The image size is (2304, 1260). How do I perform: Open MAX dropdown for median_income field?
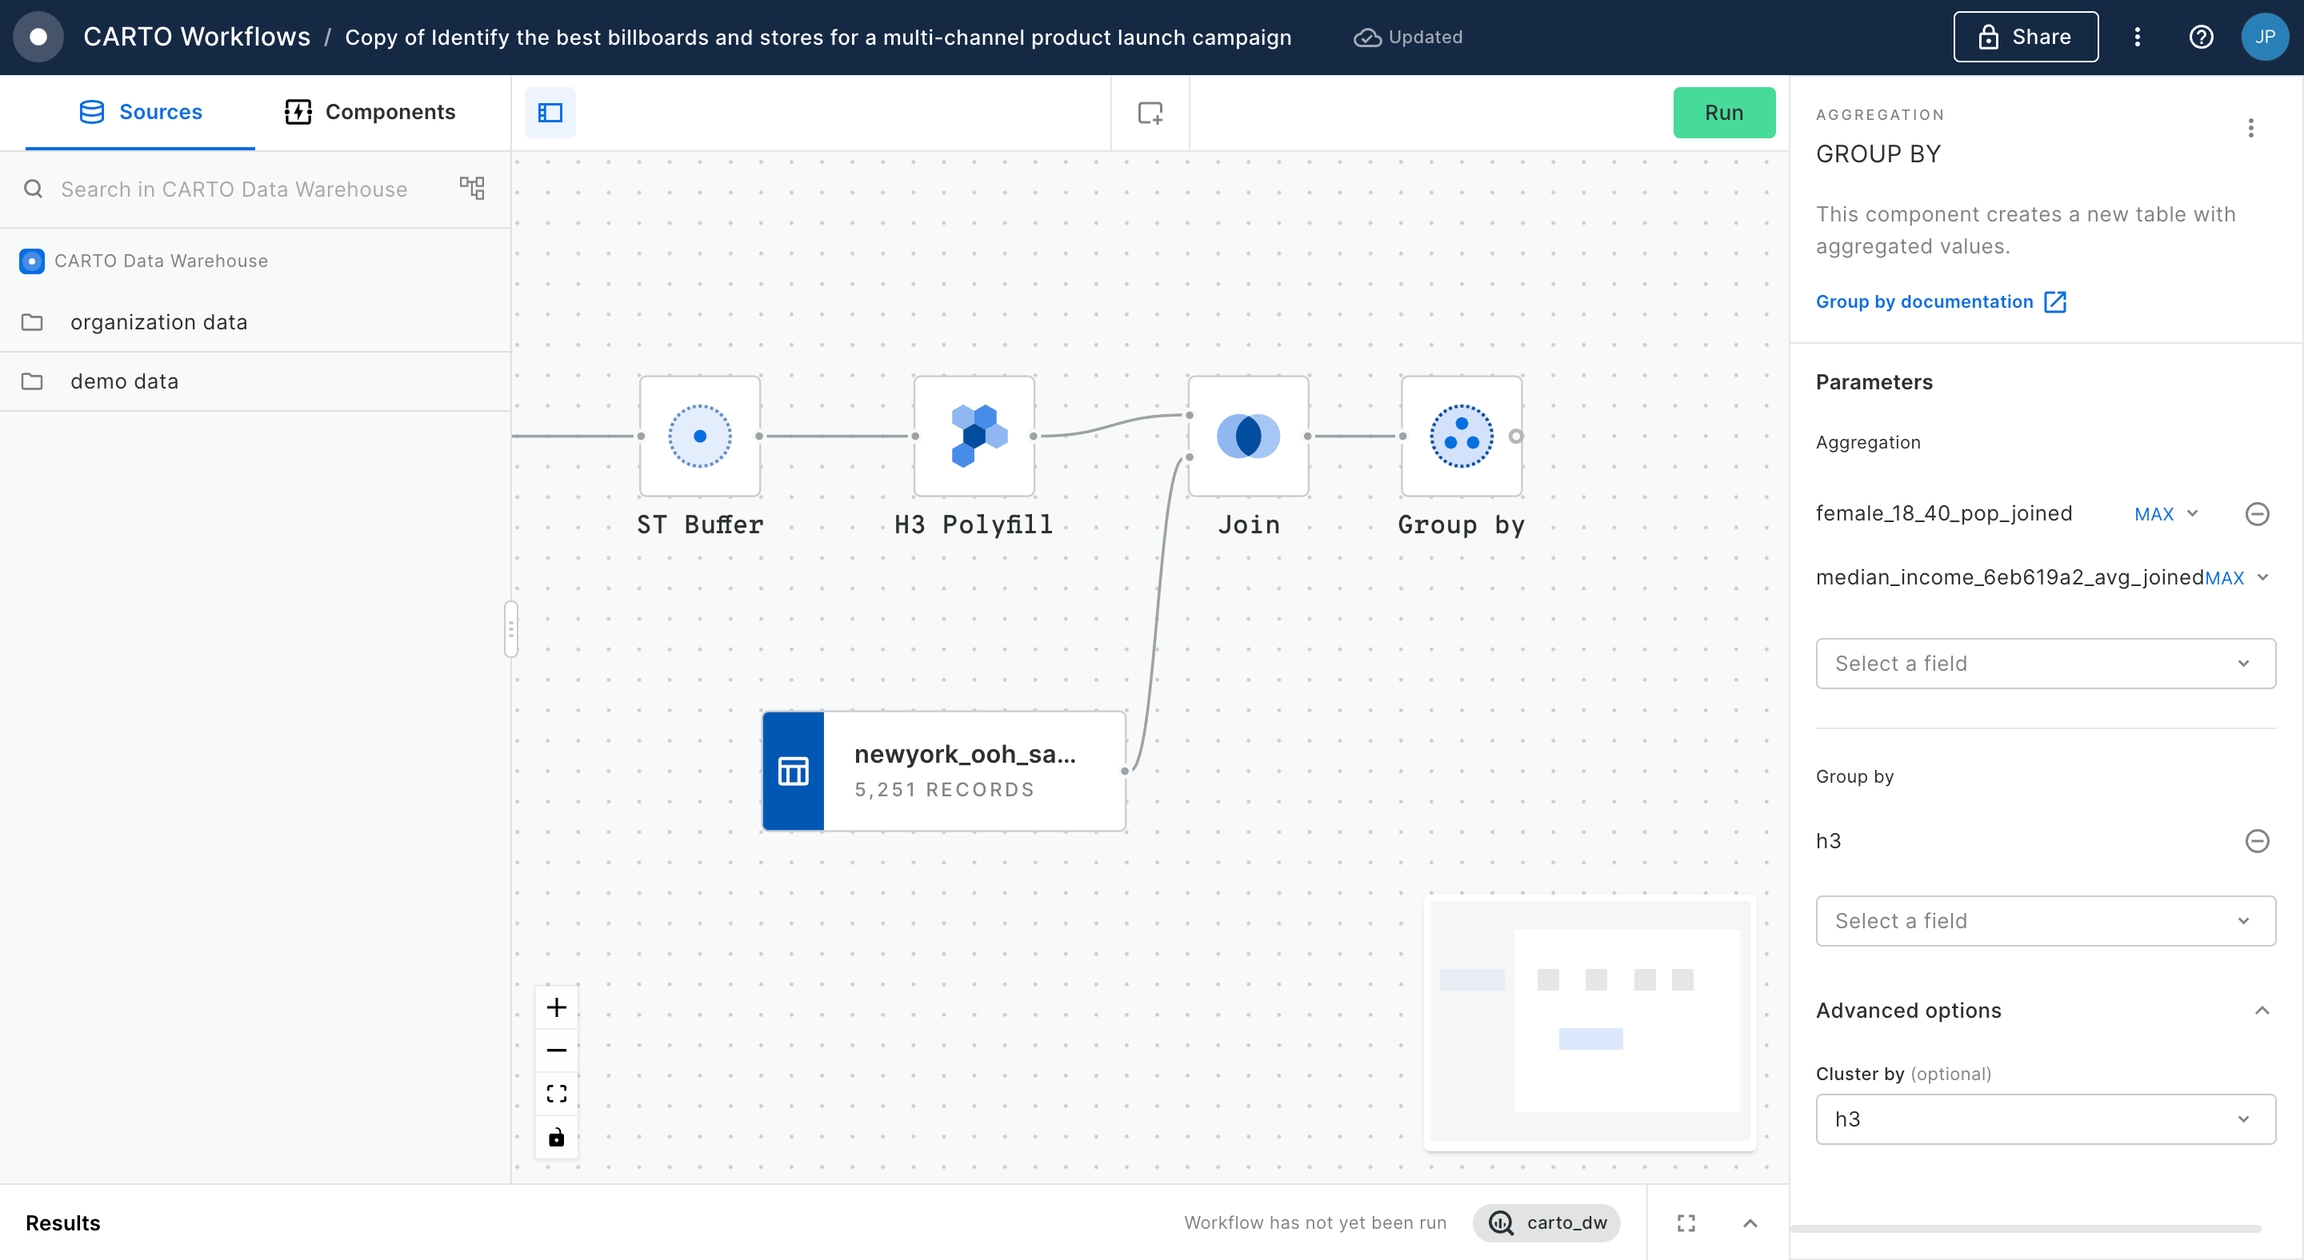2236,578
